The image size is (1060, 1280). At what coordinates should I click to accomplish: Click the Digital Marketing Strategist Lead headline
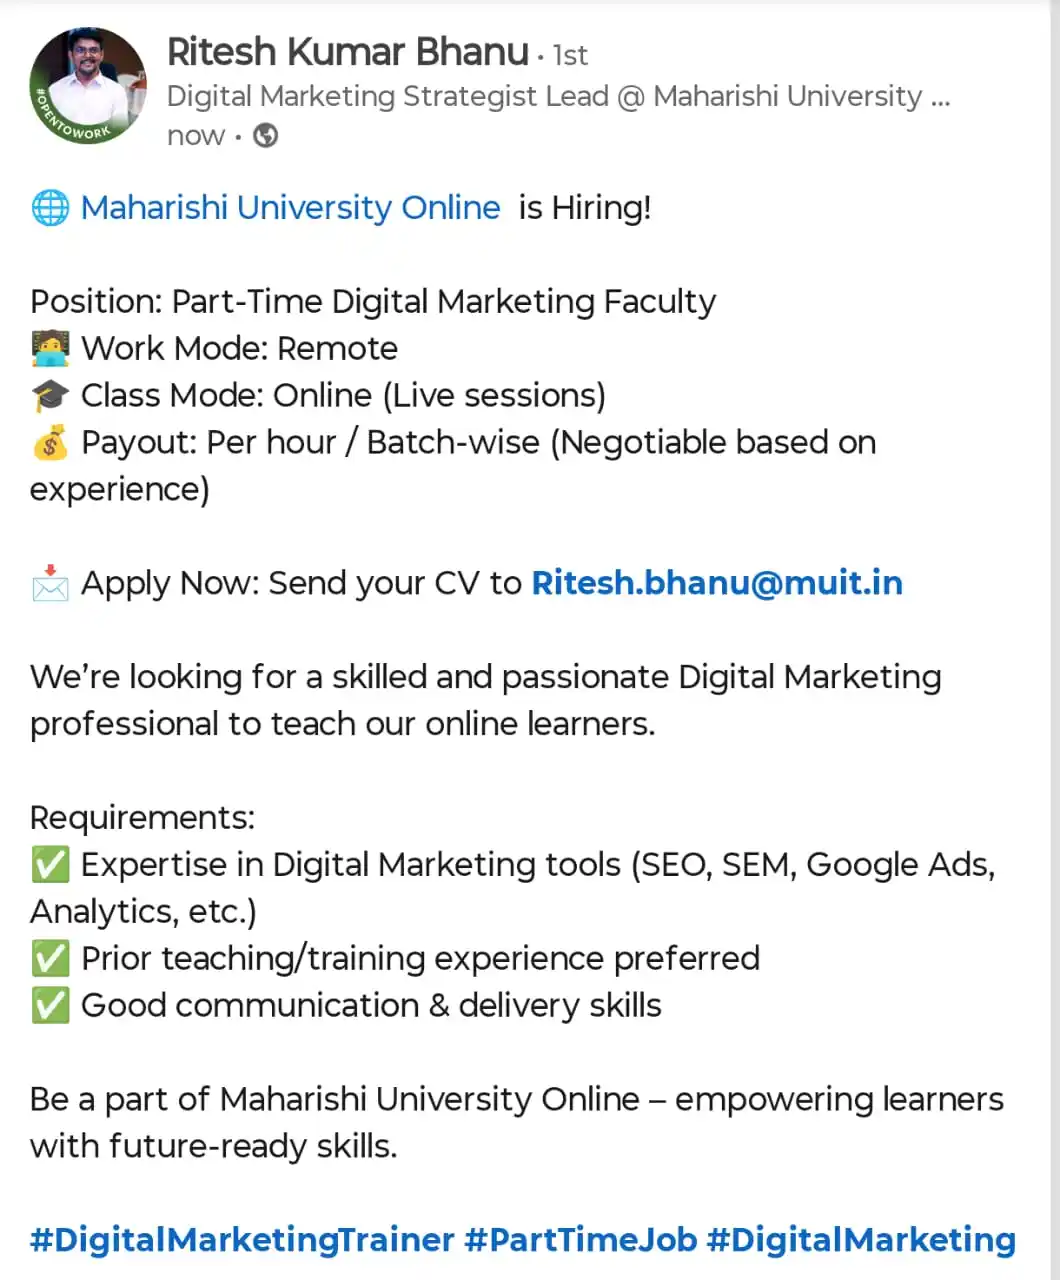[558, 96]
